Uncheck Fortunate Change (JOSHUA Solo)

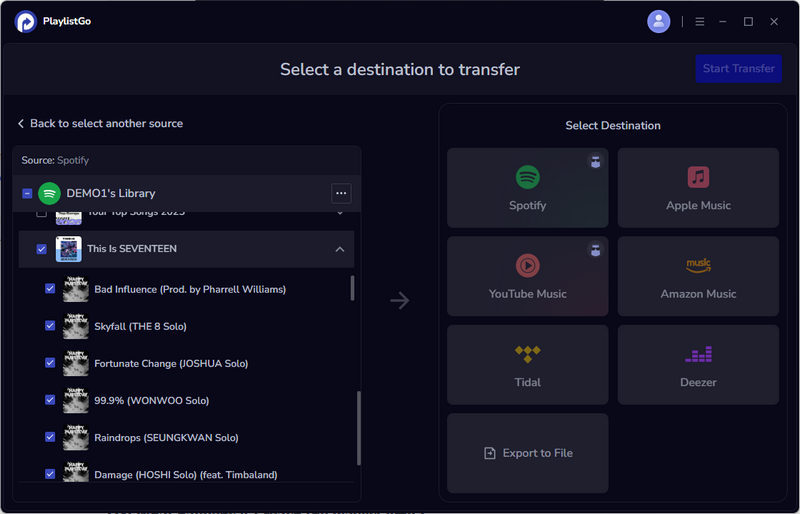click(x=50, y=363)
